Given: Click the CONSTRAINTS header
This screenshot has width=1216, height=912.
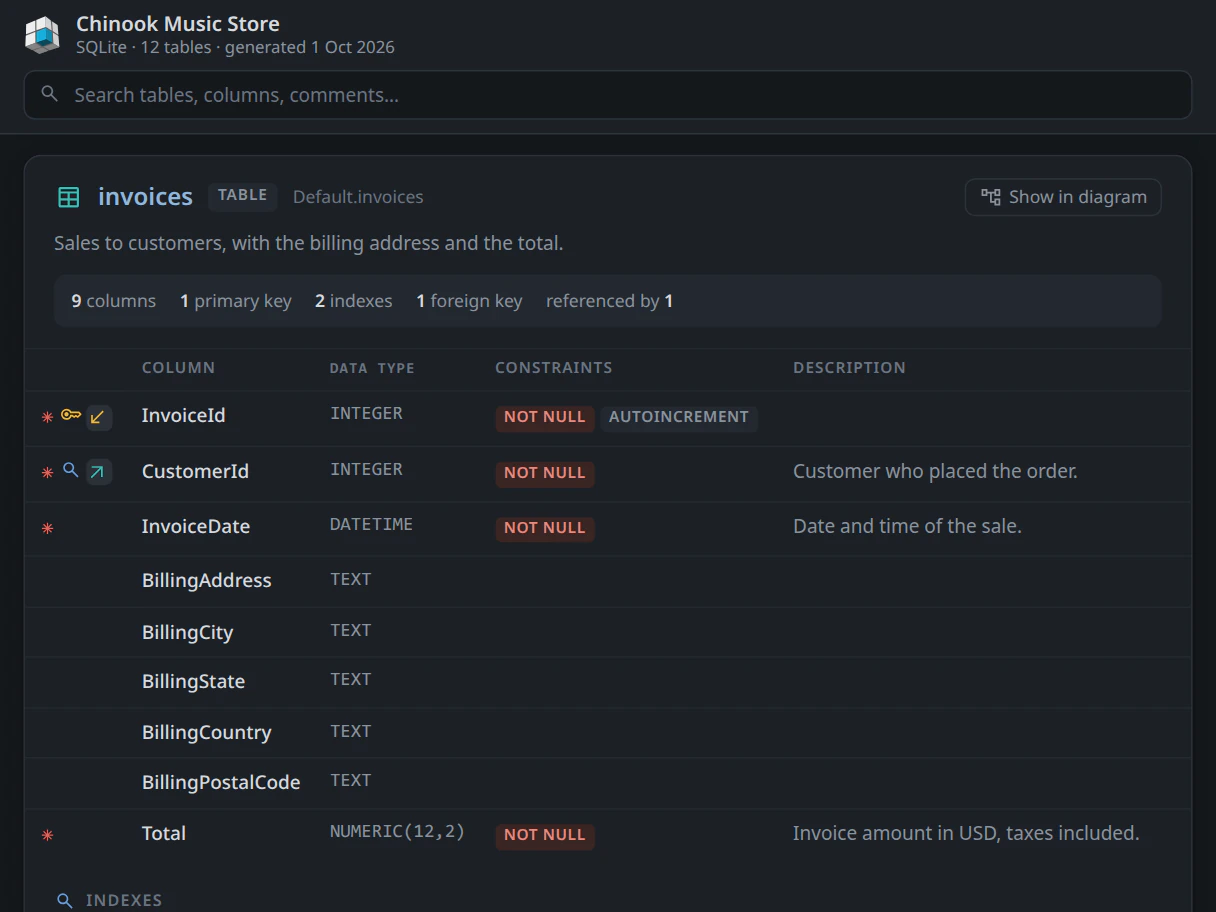Looking at the screenshot, I should point(554,367).
